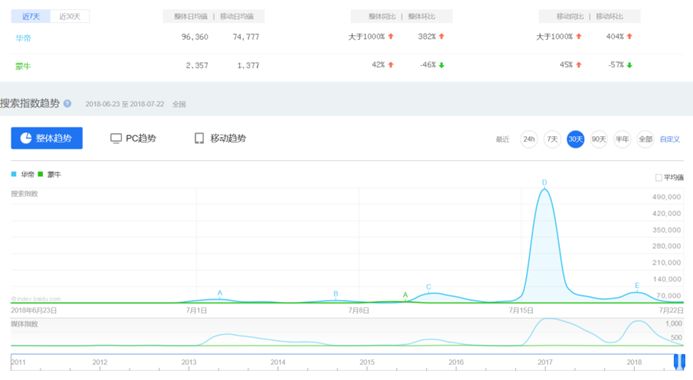Click the 382% value in 华帝 row

coord(427,36)
